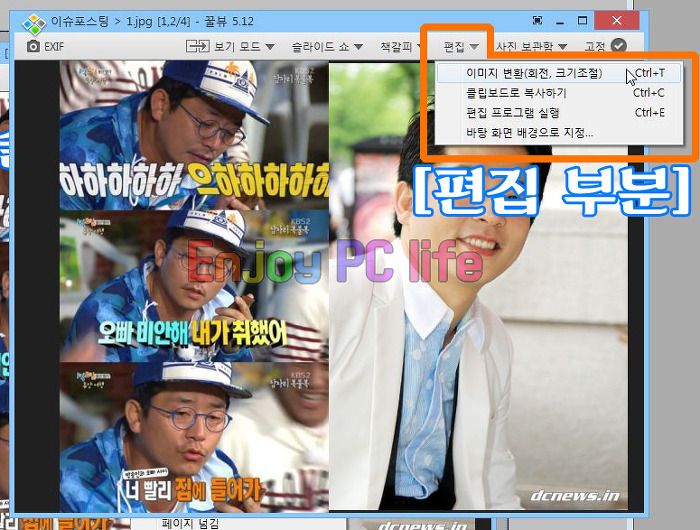Click the full screen icon in title bar
This screenshot has height=530, width=700.
point(538,20)
